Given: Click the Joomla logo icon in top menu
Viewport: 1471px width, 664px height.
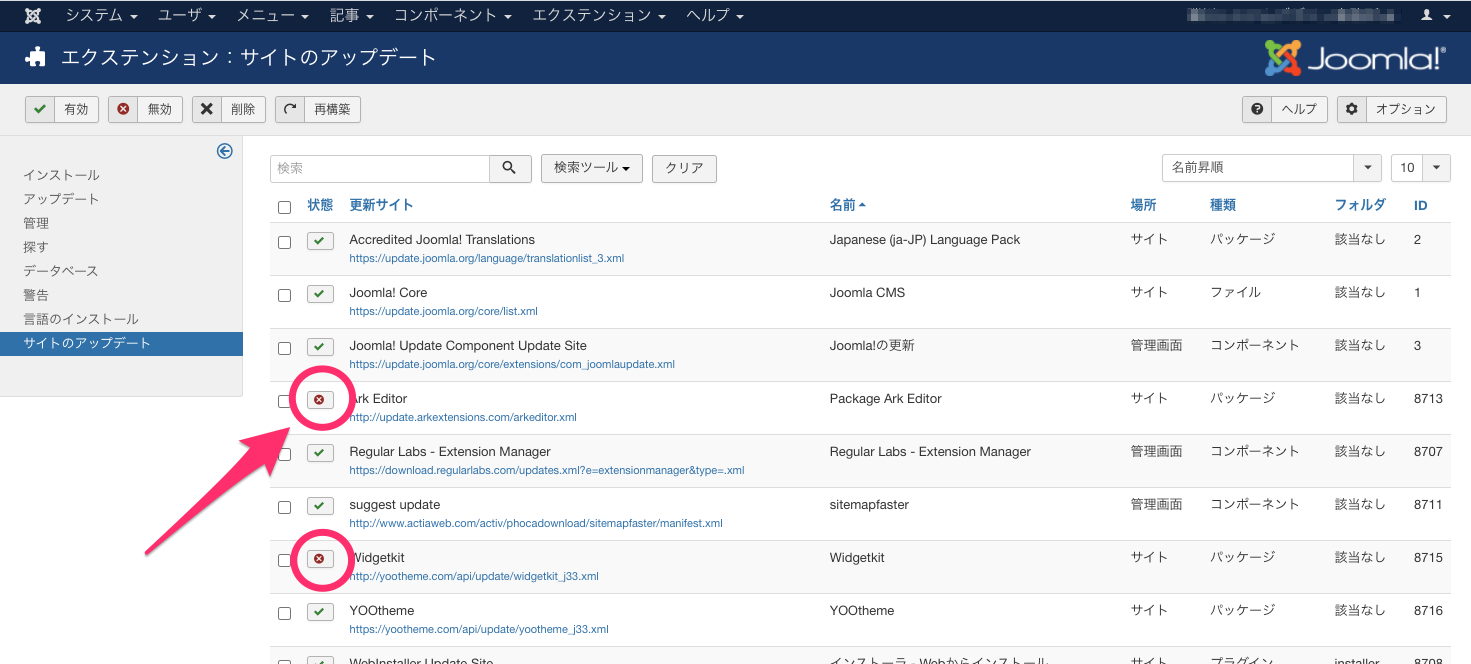Looking at the screenshot, I should pos(33,16).
